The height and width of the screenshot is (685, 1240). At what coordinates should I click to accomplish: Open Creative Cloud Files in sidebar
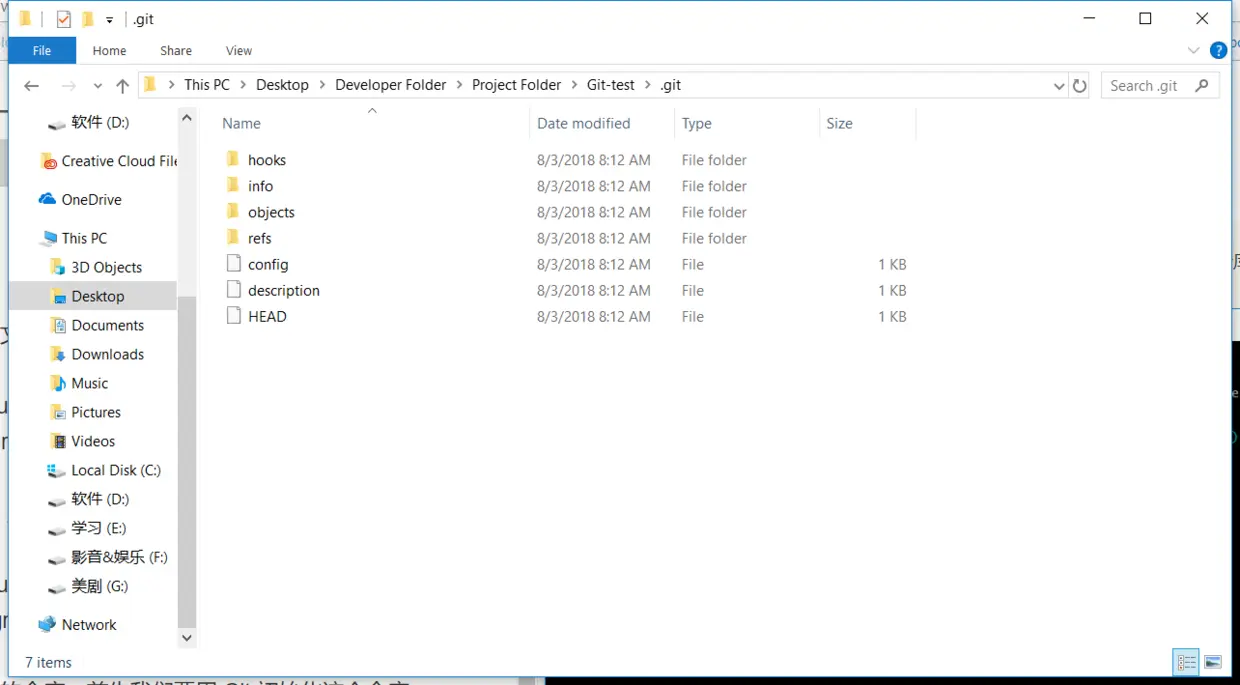[x=110, y=161]
